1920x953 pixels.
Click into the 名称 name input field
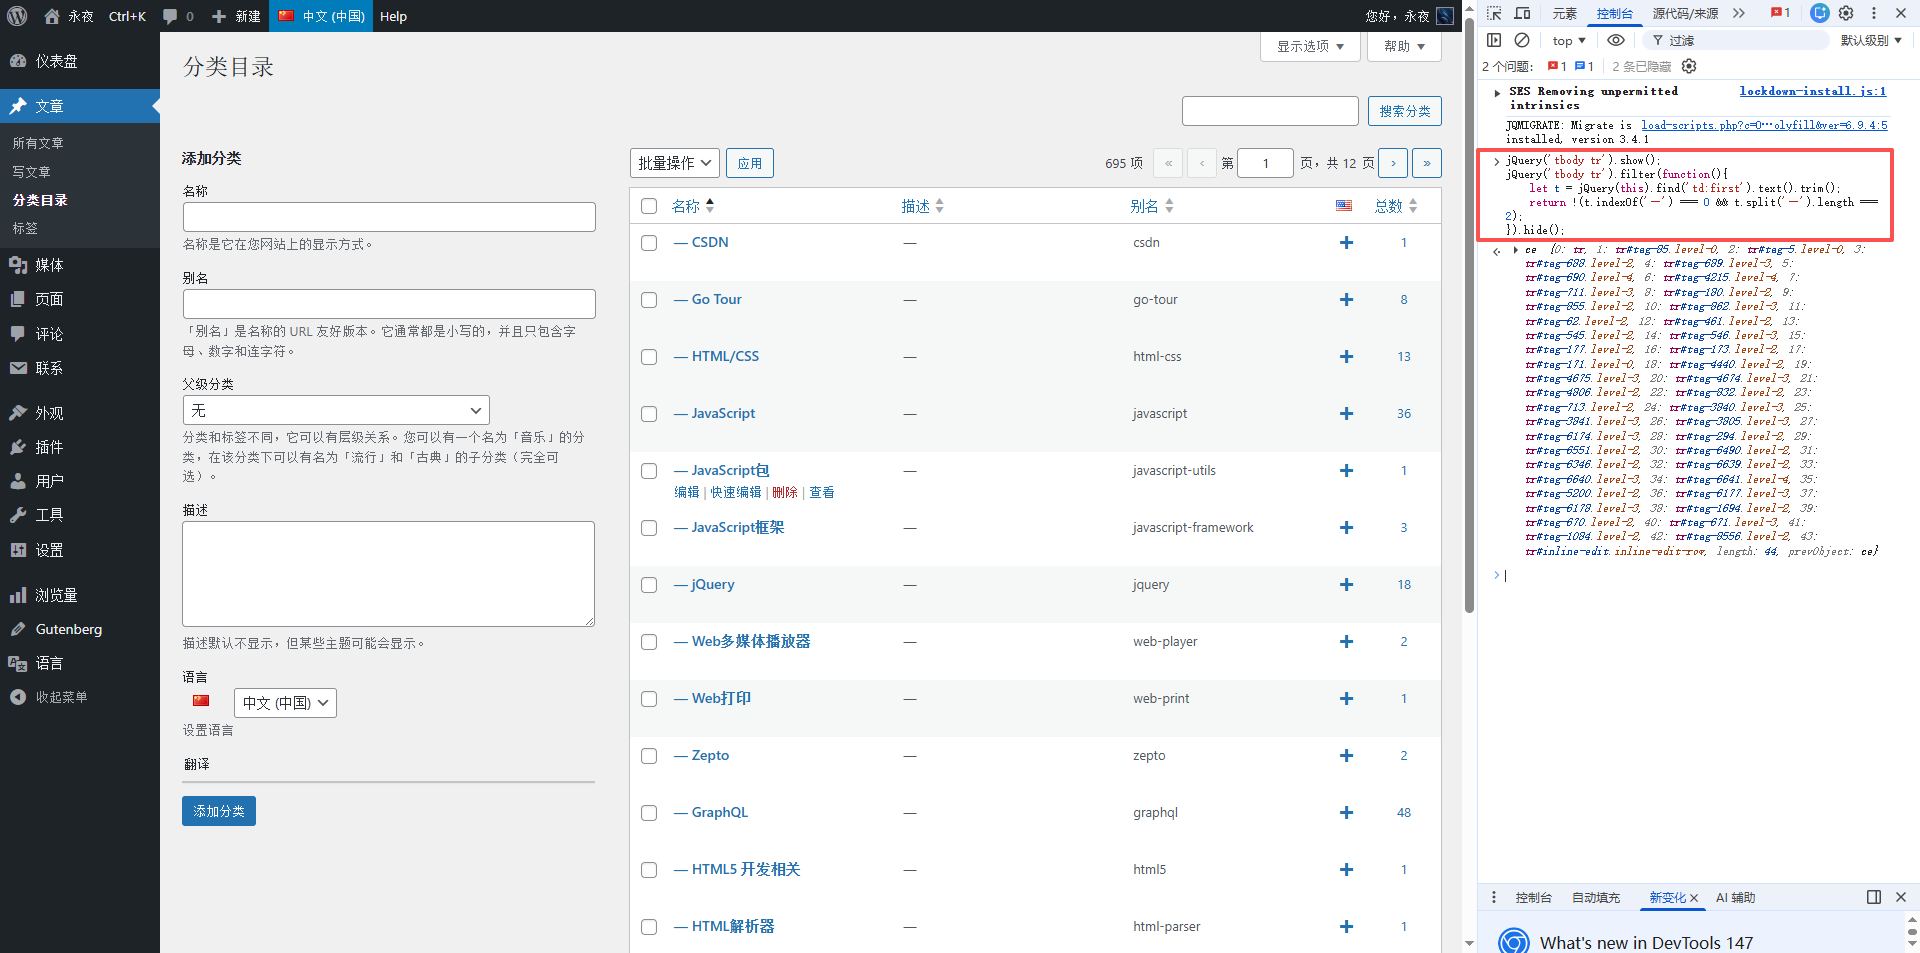click(x=389, y=217)
